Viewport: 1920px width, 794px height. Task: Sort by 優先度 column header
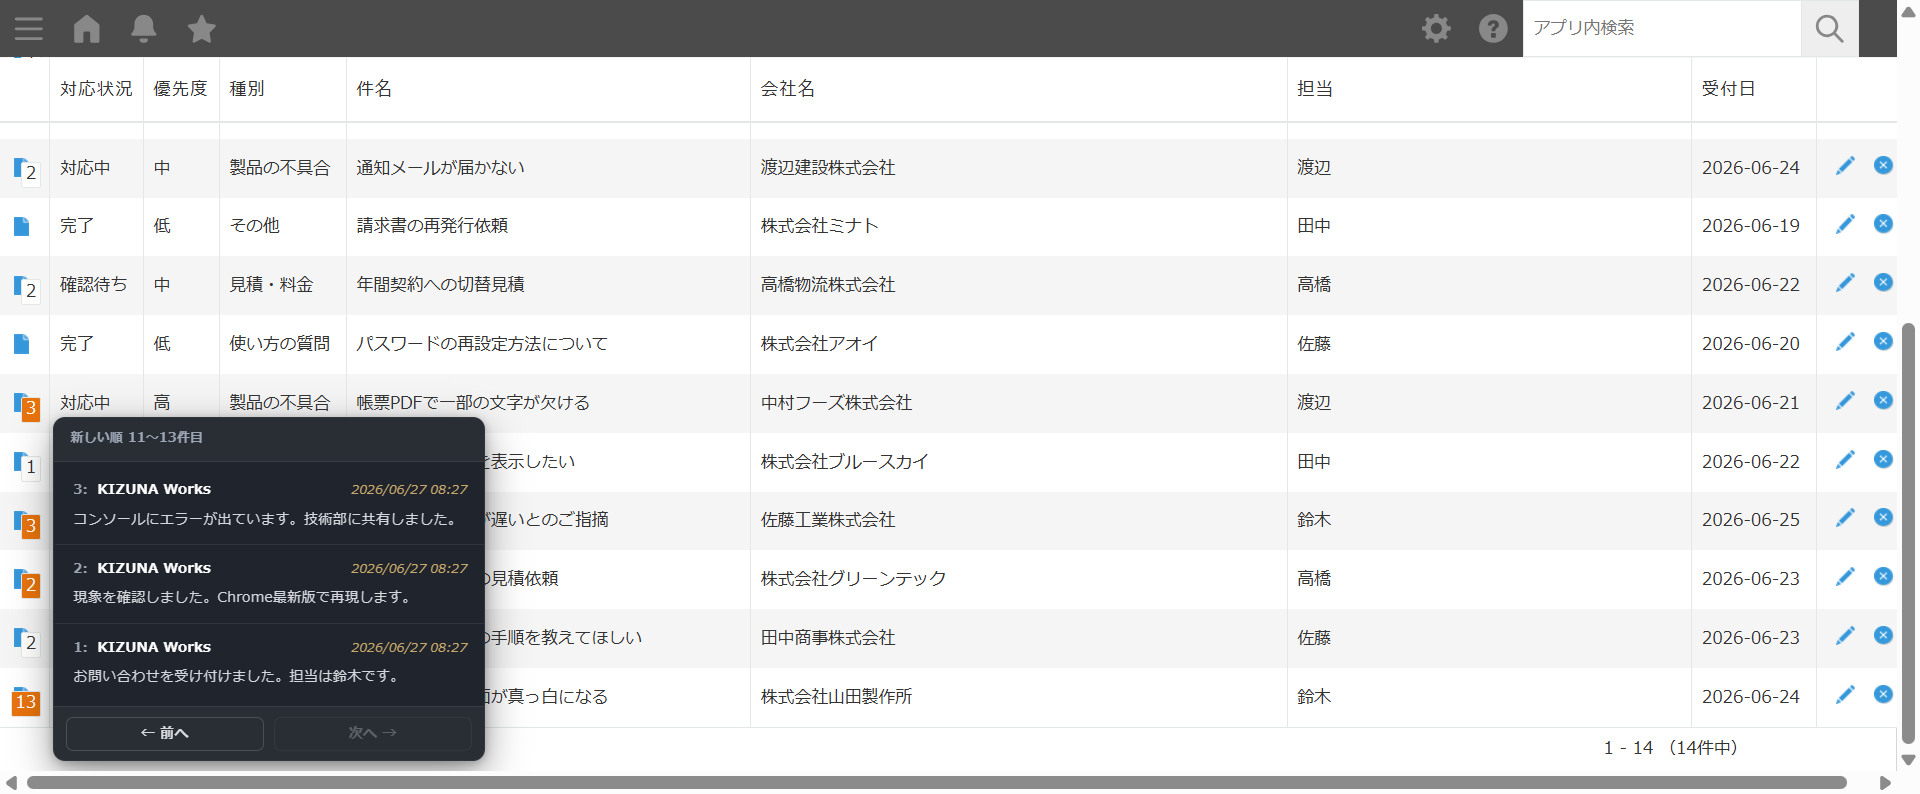pyautogui.click(x=180, y=89)
